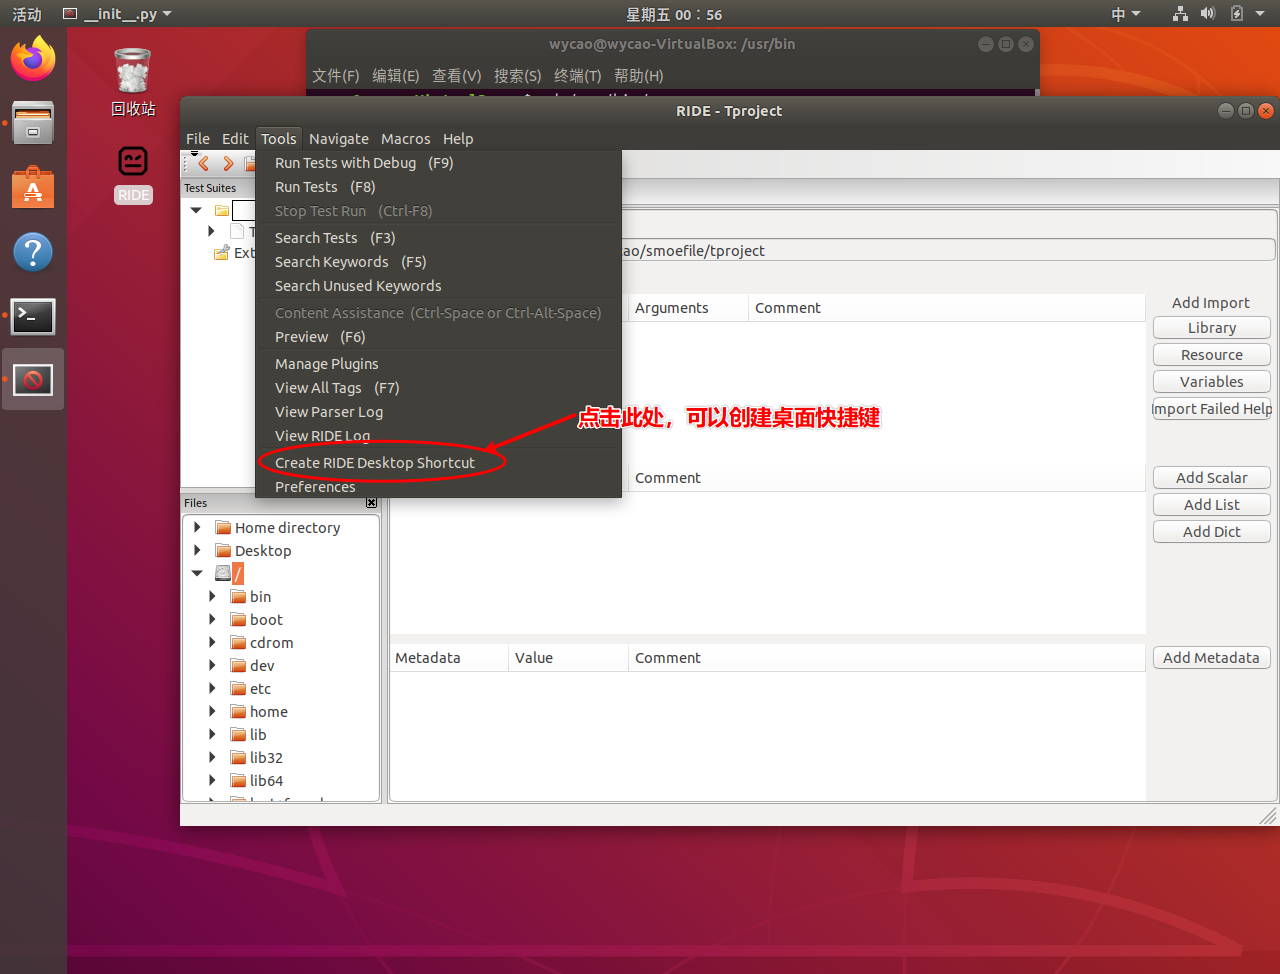Expand the Home directory tree node

(197, 528)
